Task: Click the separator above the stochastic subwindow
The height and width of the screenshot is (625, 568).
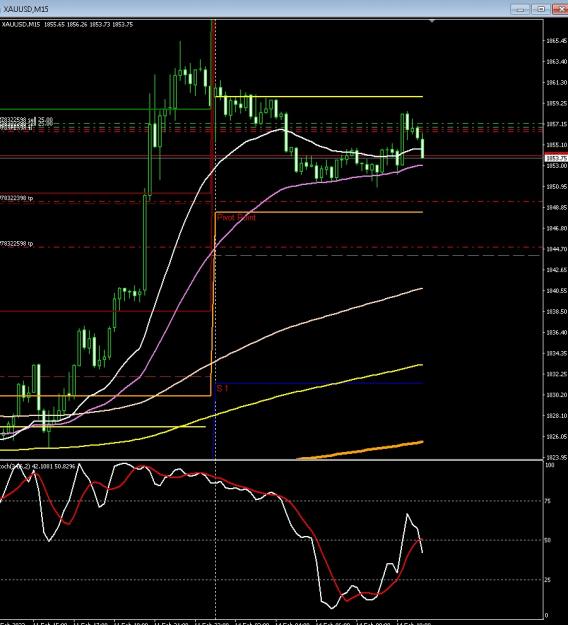Action: (x=271, y=460)
